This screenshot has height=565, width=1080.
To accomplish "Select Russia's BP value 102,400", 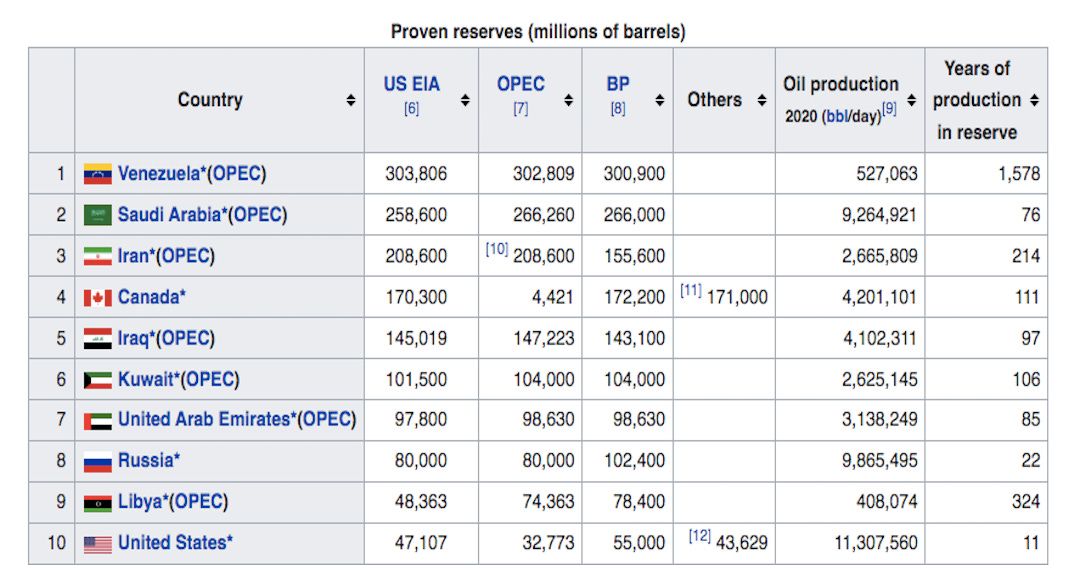I will point(634,460).
